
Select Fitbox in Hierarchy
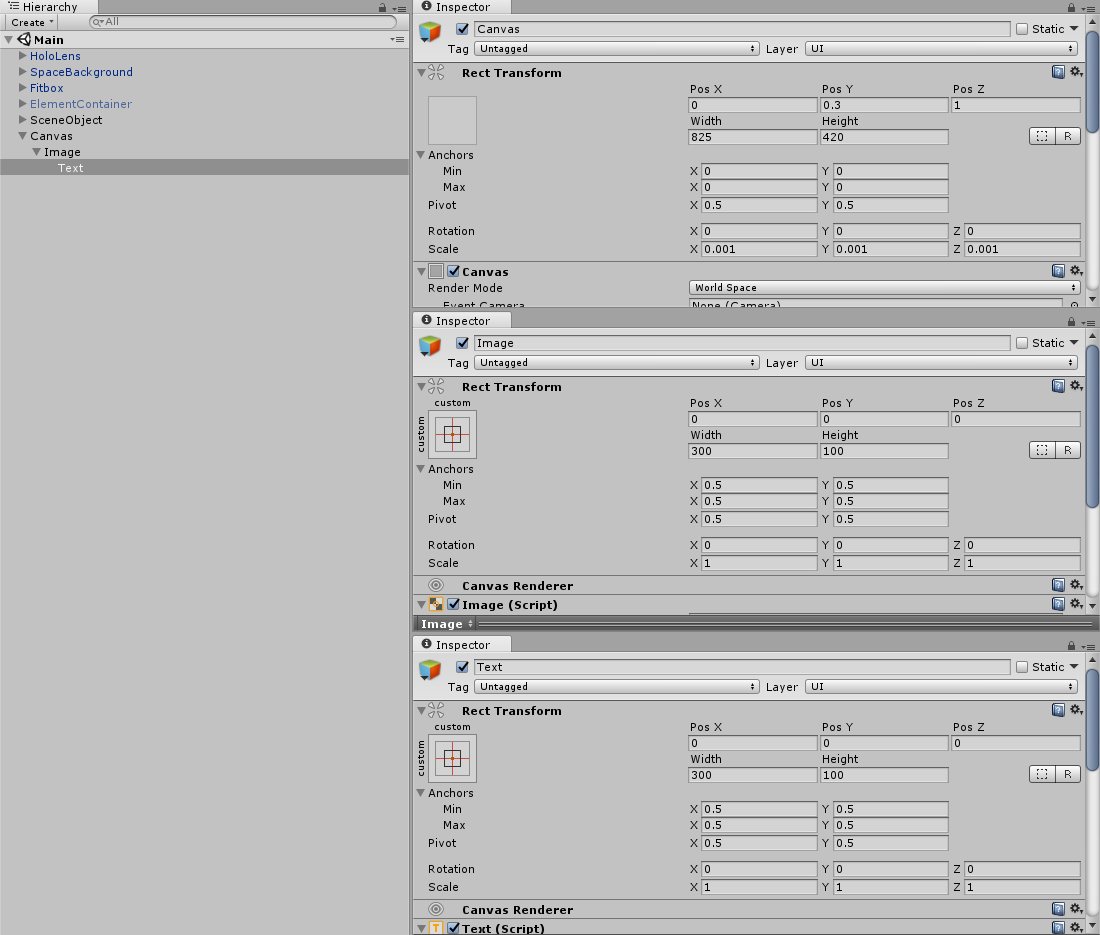(46, 88)
